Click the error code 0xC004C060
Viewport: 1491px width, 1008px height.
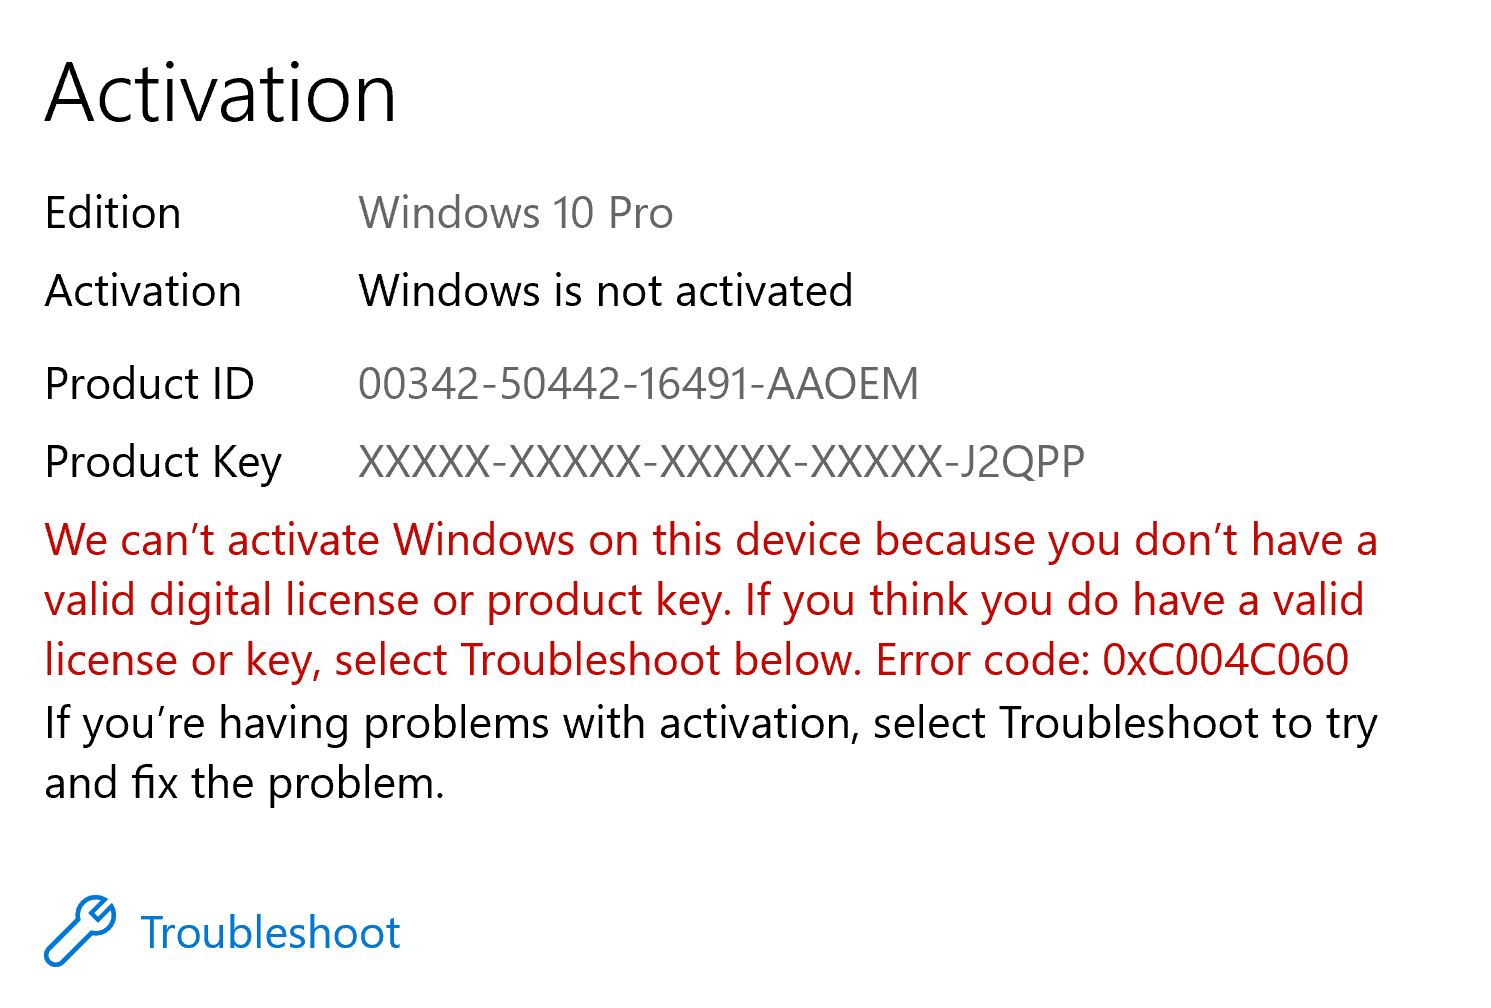tap(1226, 660)
